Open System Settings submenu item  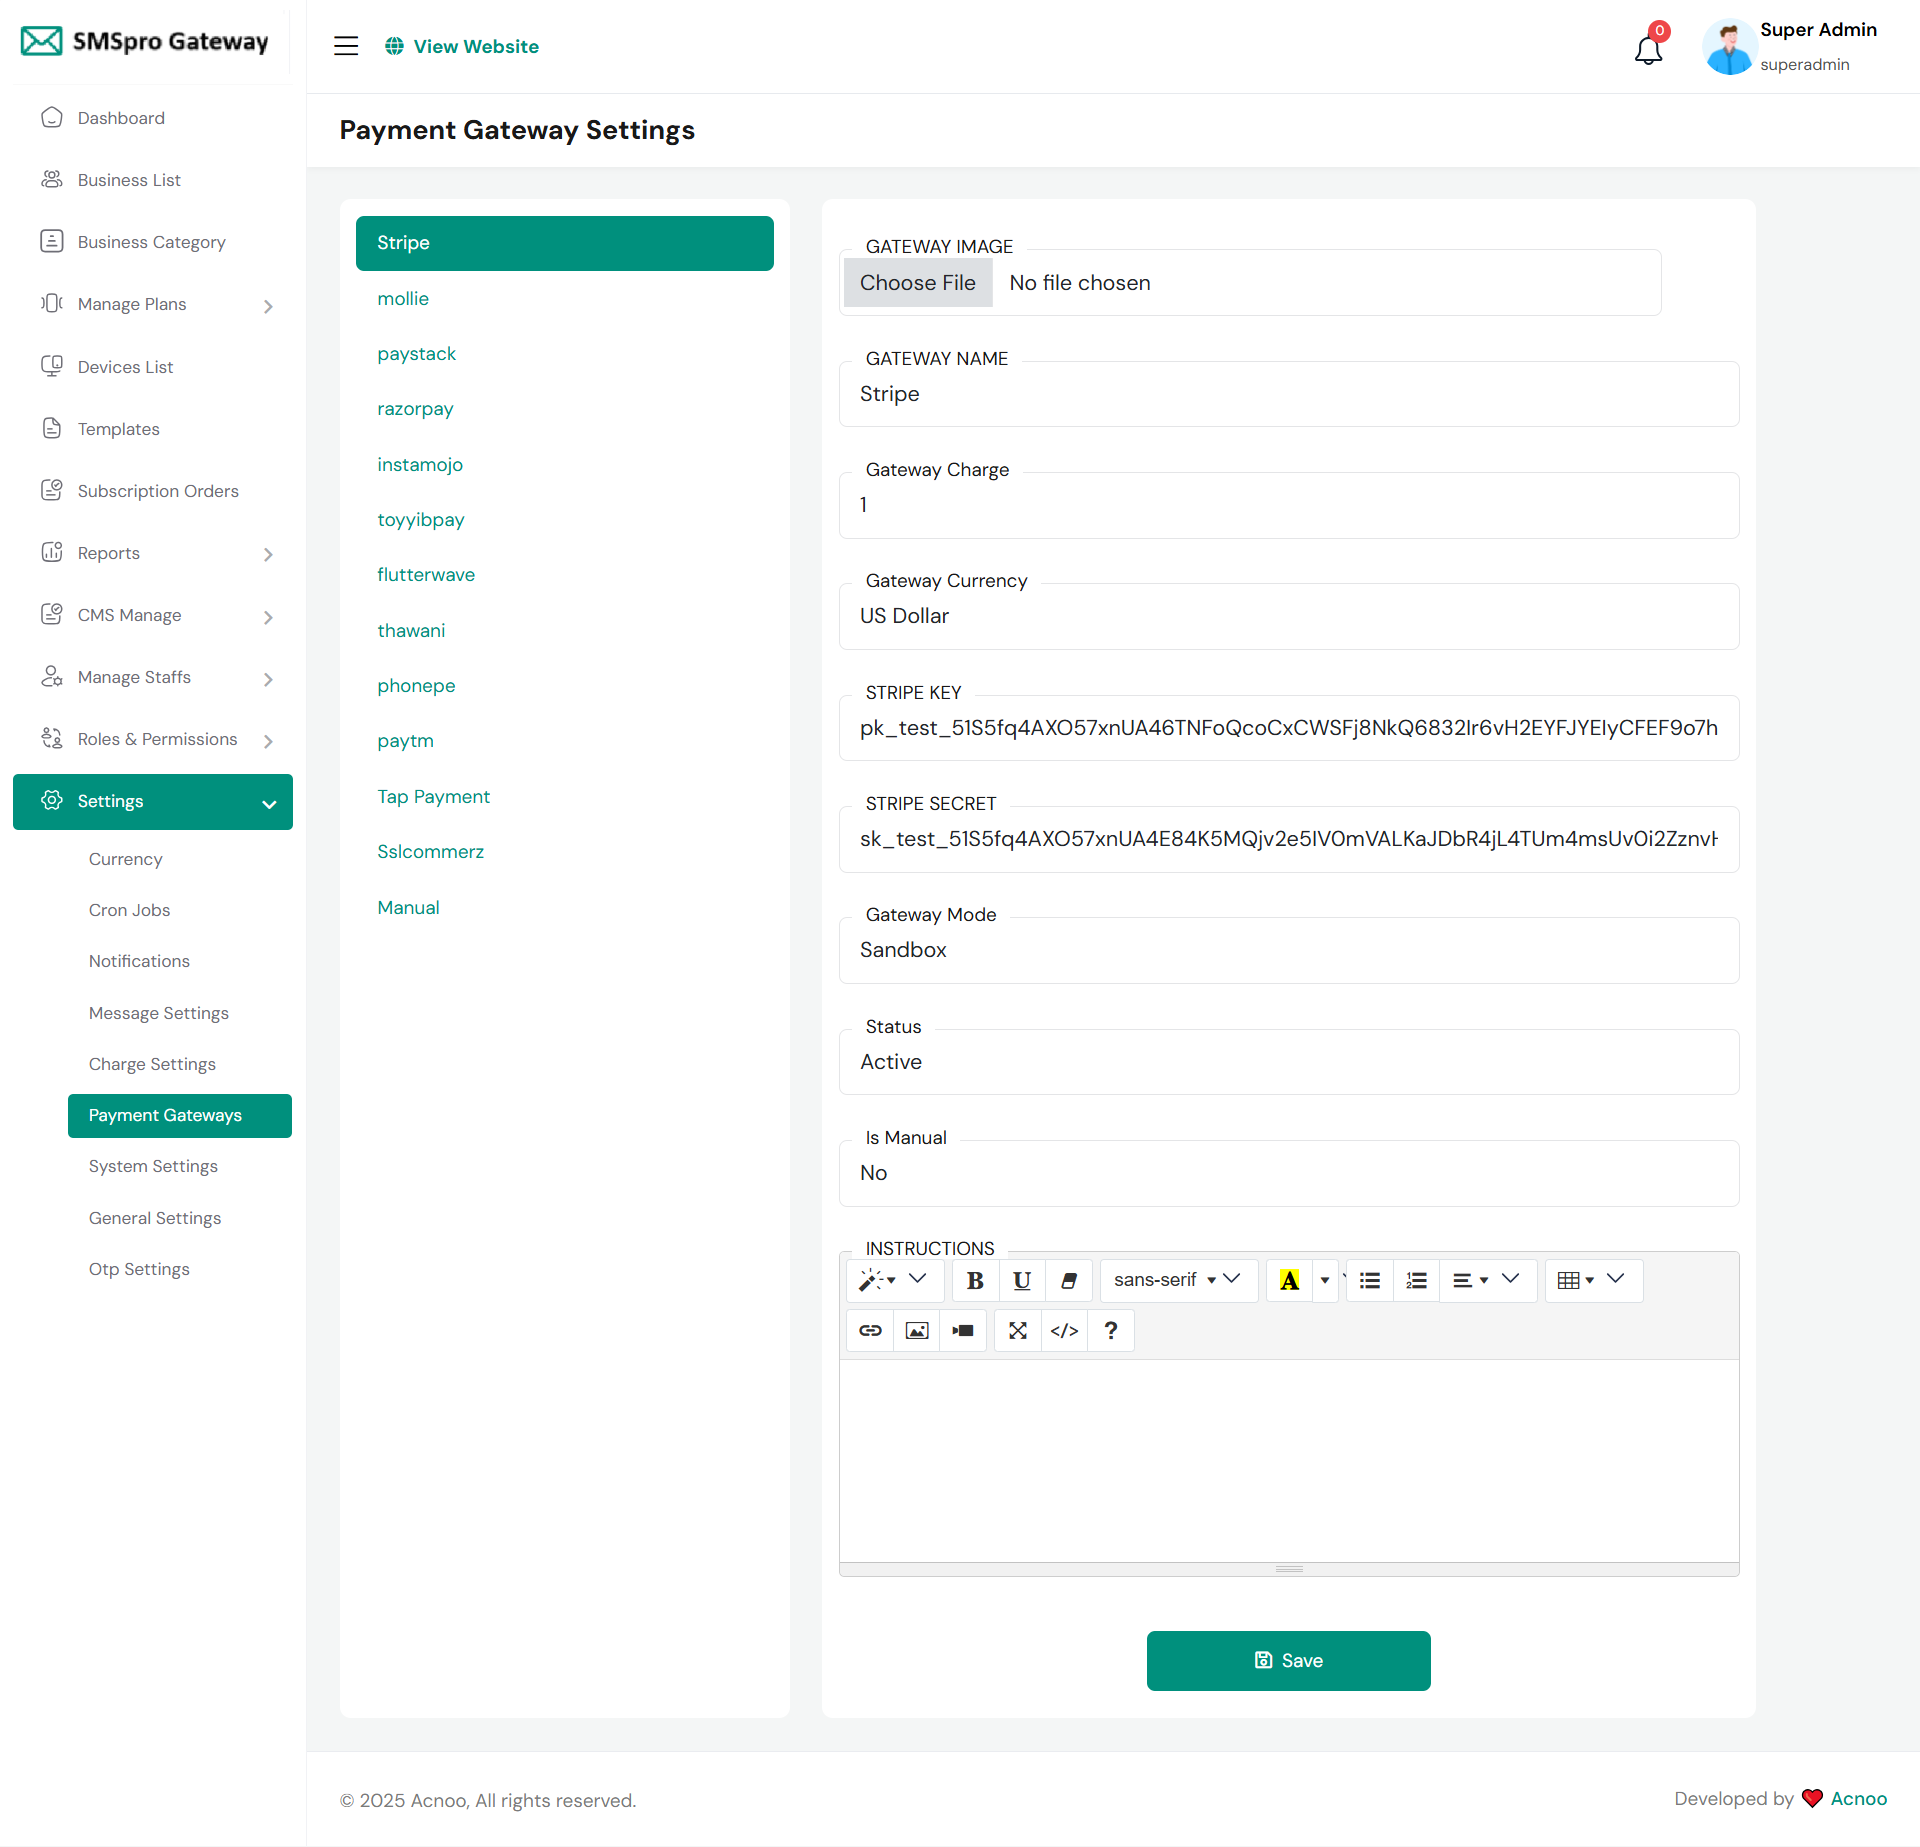(x=153, y=1166)
